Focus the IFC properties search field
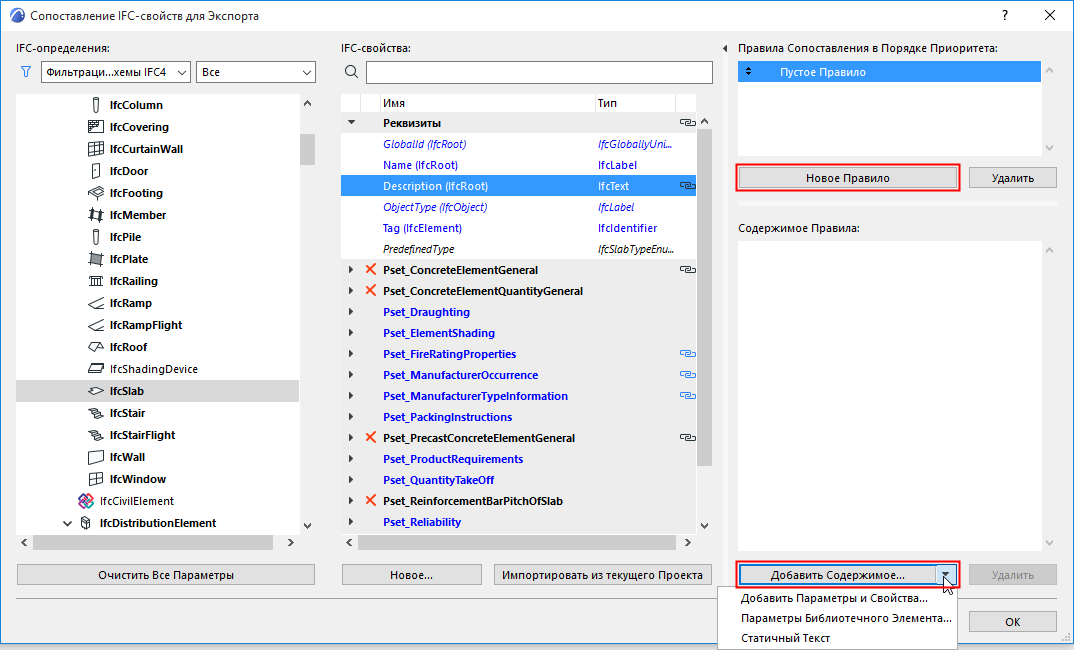 [x=539, y=72]
